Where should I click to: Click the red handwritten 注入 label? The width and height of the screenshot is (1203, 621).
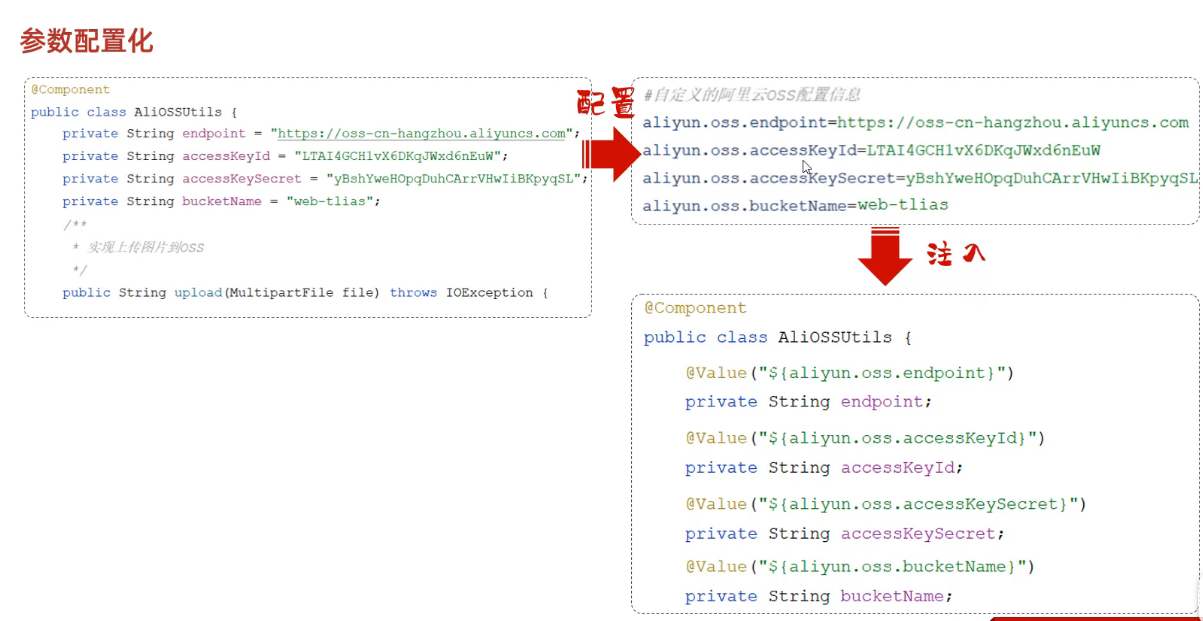pos(956,254)
